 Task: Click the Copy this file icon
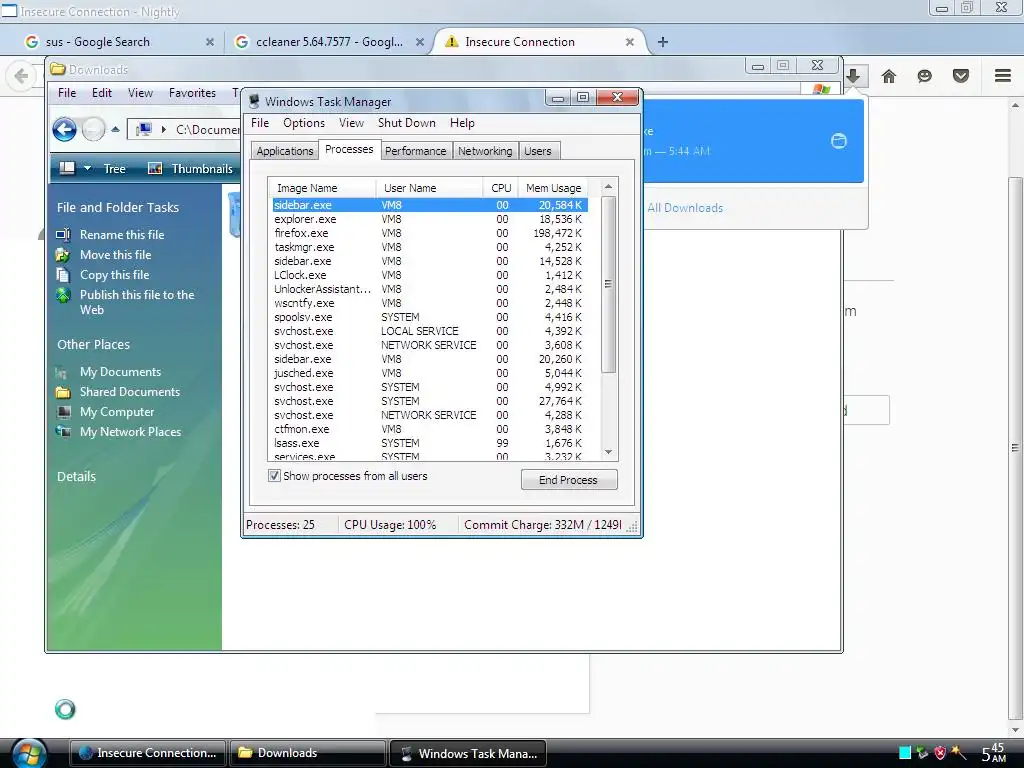coord(63,275)
